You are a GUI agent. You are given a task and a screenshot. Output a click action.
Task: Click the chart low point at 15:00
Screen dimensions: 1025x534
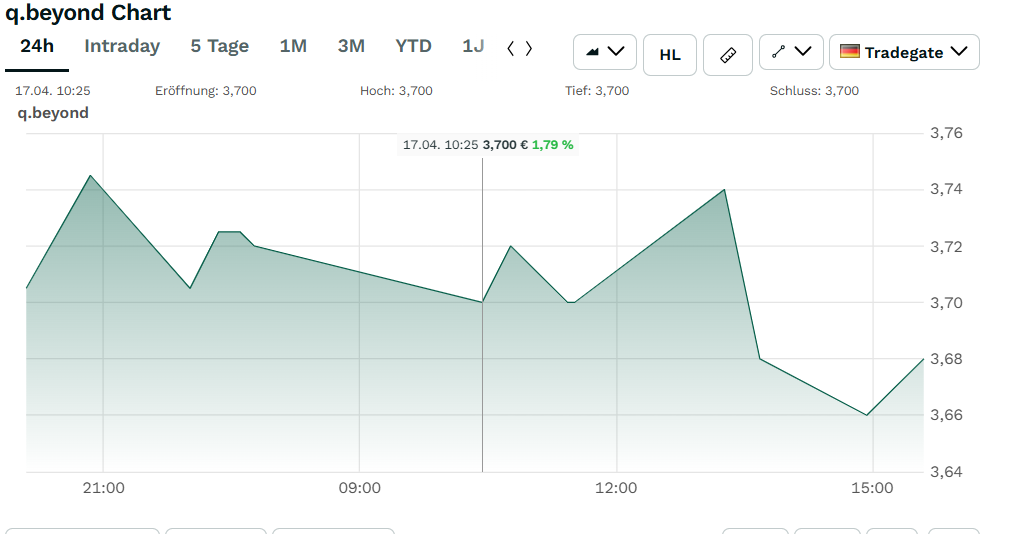868,415
